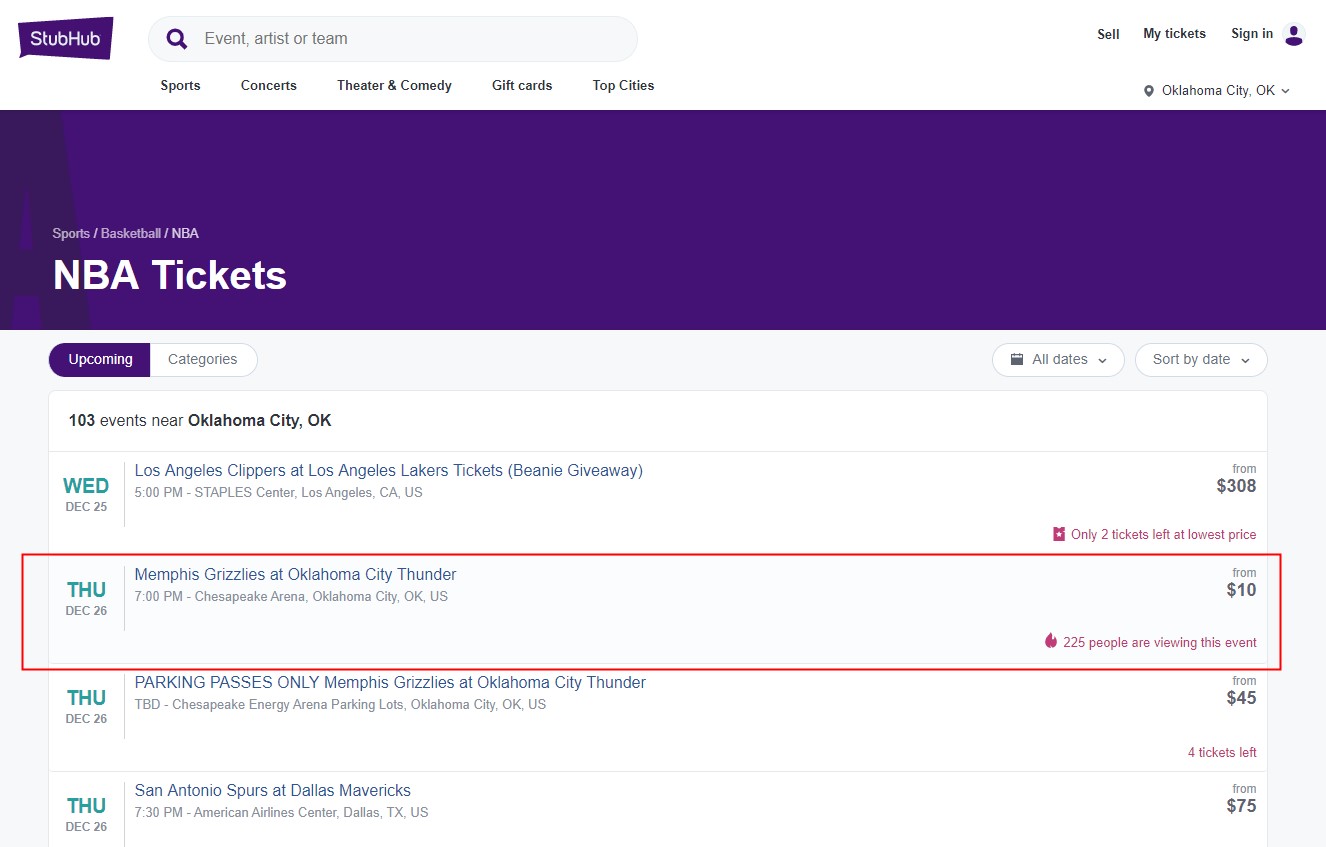Switch to the Categories tab
The width and height of the screenshot is (1326, 847).
pyautogui.click(x=203, y=360)
